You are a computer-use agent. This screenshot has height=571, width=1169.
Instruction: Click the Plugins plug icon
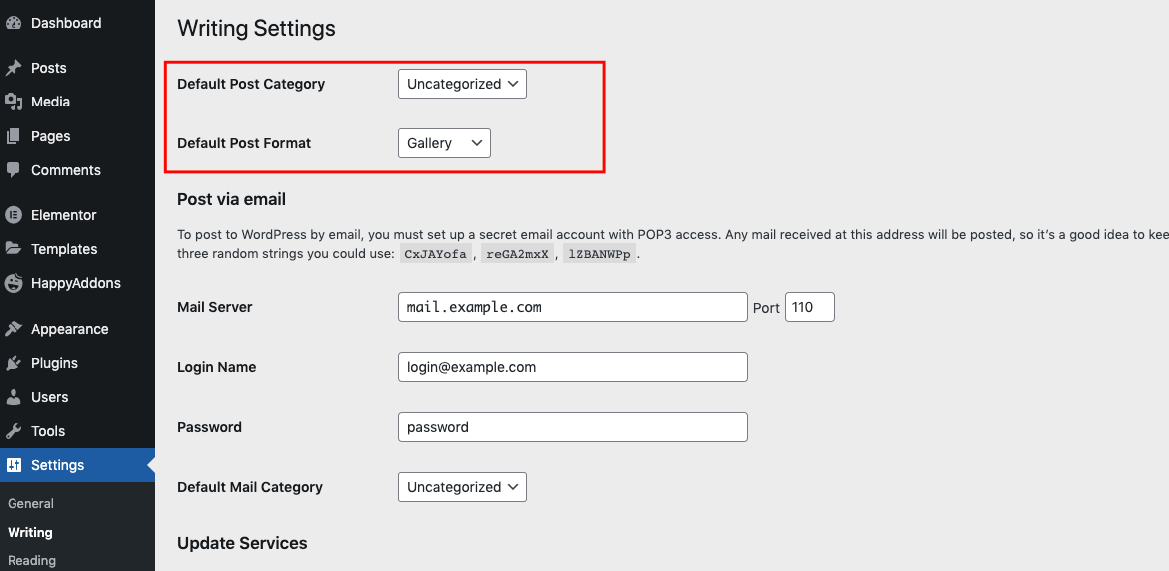(x=13, y=363)
